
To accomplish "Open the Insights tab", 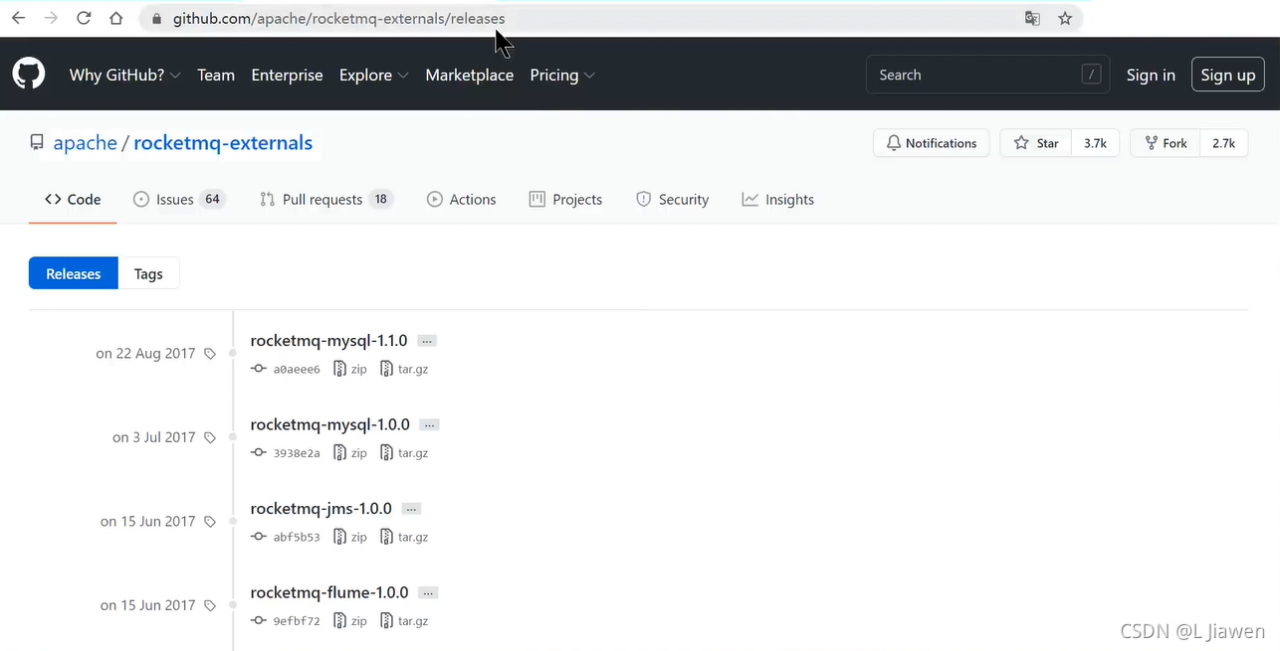I will (x=778, y=200).
